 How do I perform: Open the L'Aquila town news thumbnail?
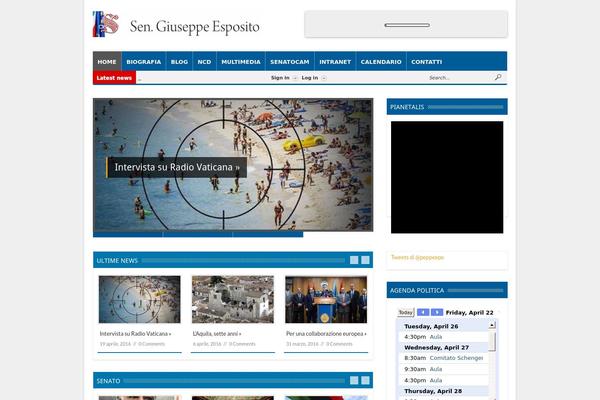click(233, 299)
